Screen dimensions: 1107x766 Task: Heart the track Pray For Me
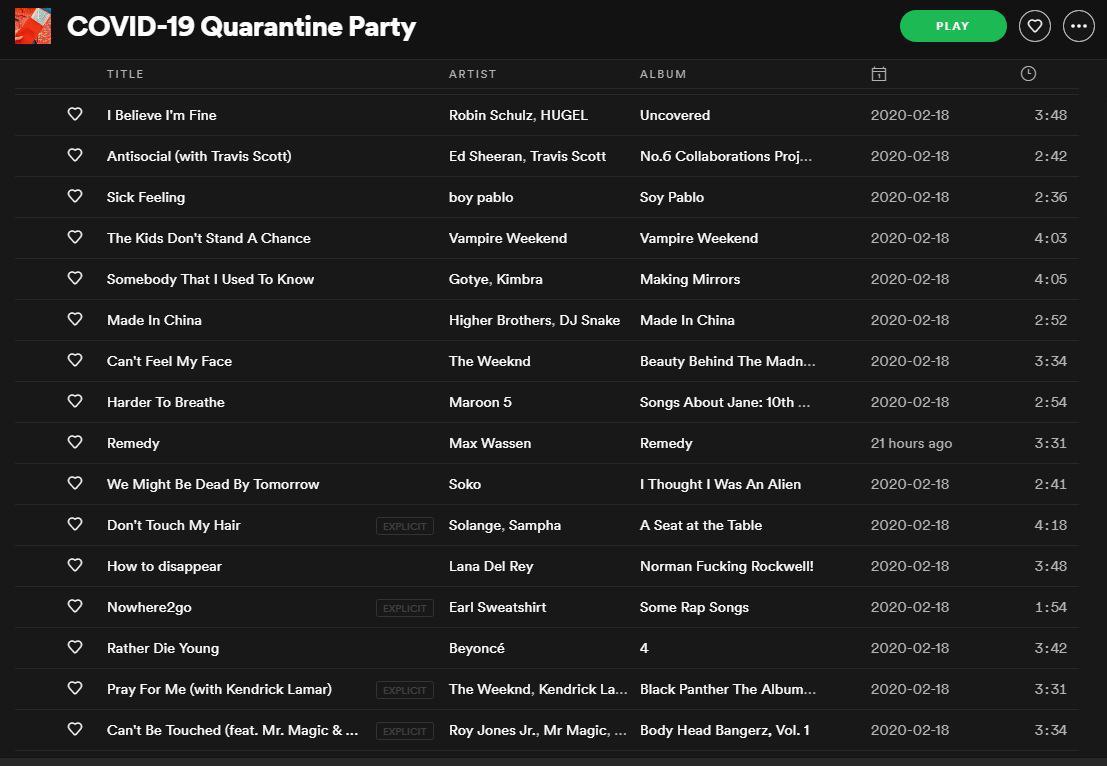(75, 688)
